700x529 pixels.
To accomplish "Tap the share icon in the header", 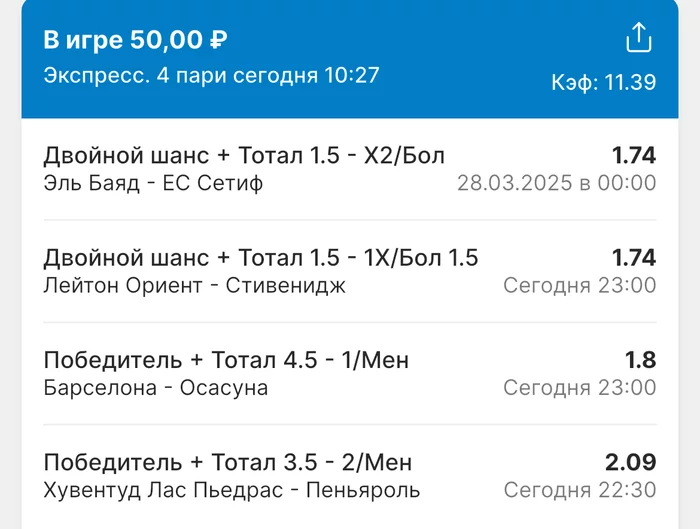I will [638, 39].
